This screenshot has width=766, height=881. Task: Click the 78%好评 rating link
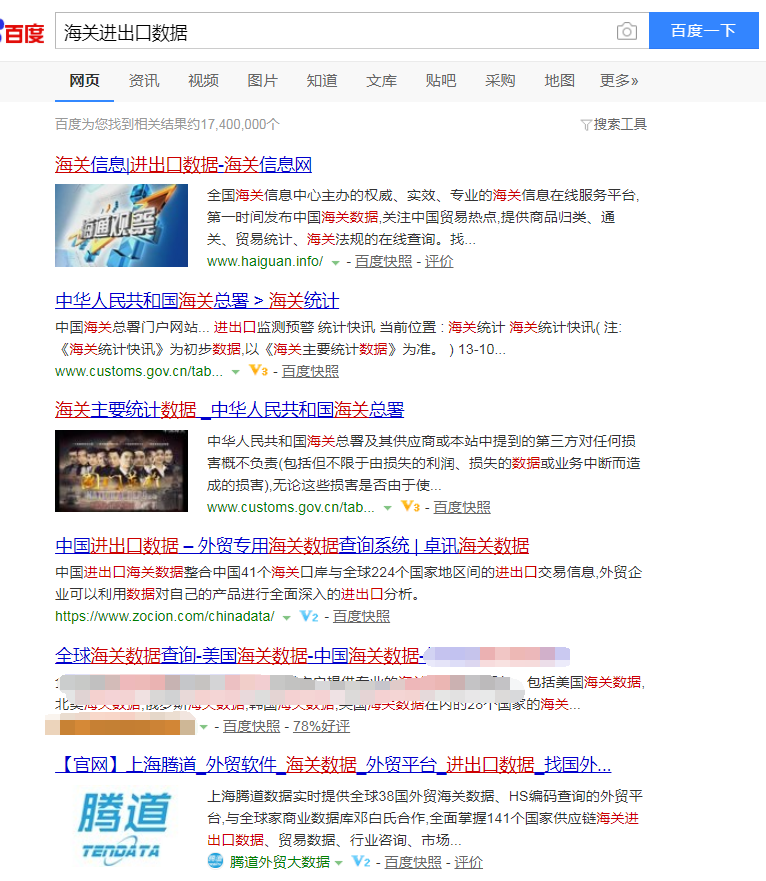click(x=321, y=726)
